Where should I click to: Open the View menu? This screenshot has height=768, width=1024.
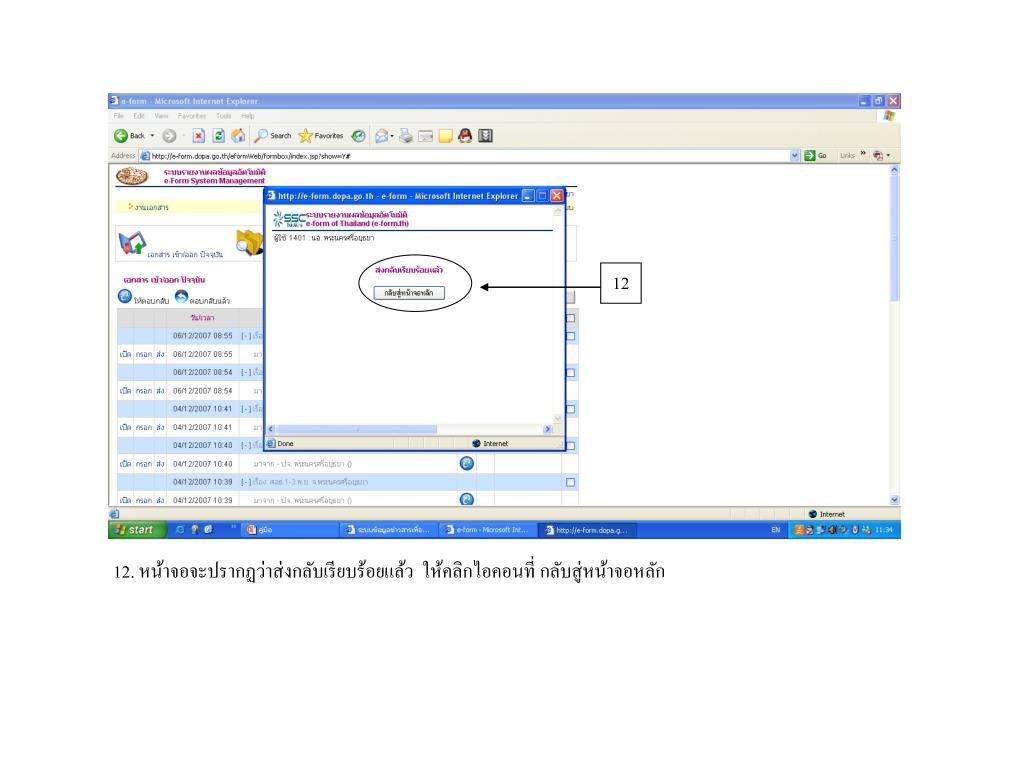[161, 116]
